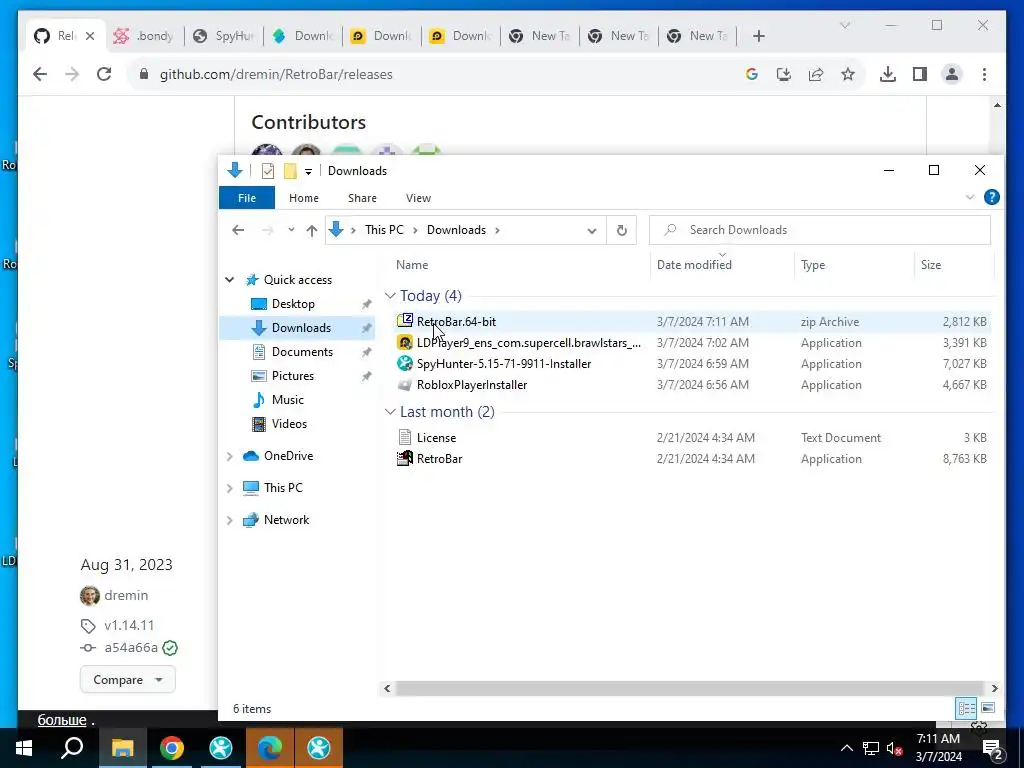Open Explorer recent locations dropdown
The height and width of the screenshot is (768, 1024).
tap(291, 230)
